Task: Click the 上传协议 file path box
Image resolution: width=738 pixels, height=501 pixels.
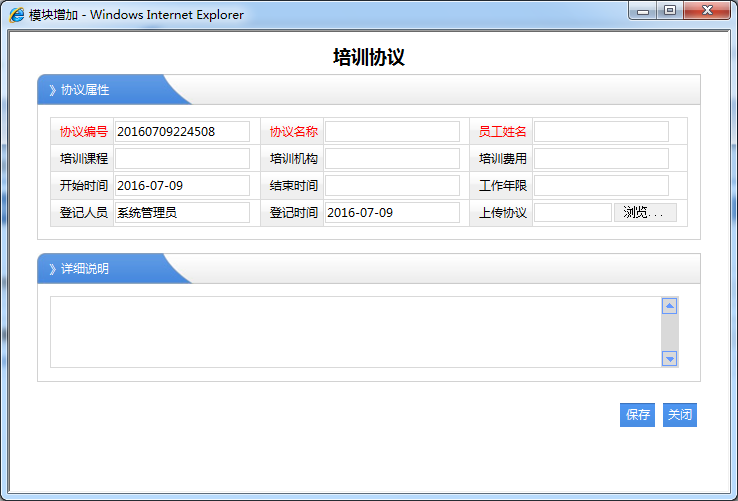Action: pyautogui.click(x=573, y=213)
